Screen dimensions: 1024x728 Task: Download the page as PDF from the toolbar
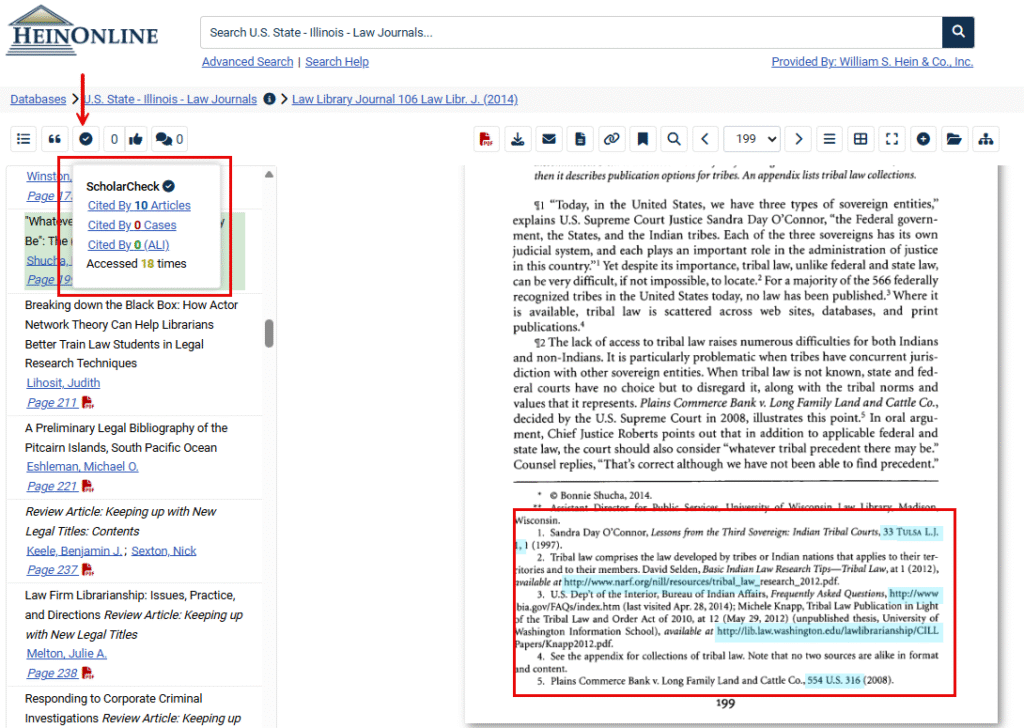coord(486,139)
